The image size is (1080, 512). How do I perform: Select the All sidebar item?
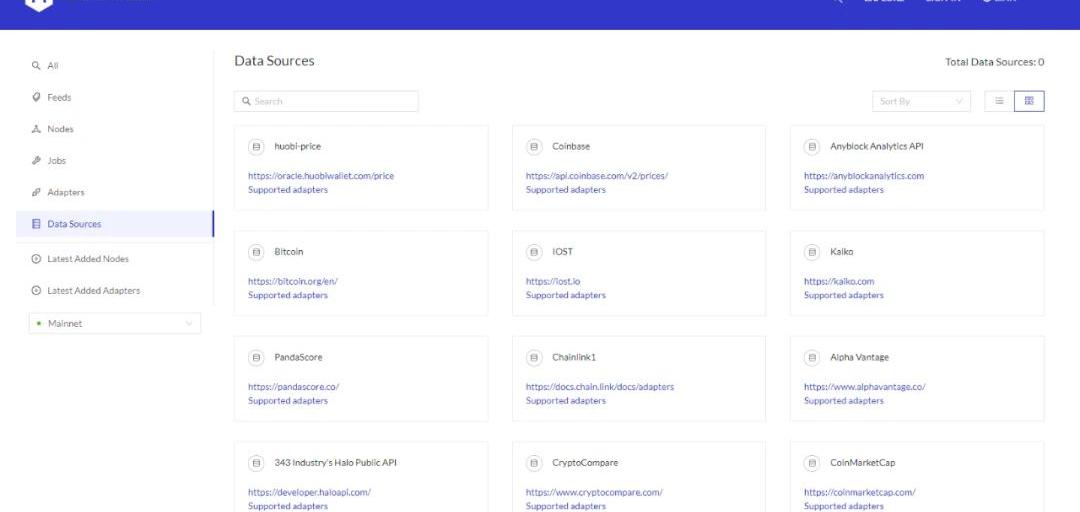[x=52, y=66]
